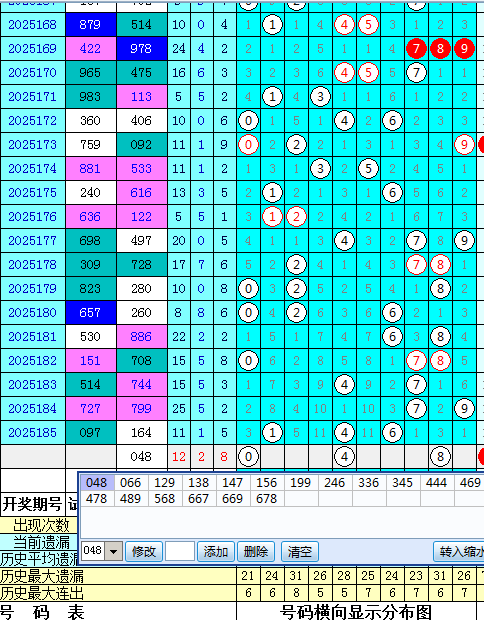
Task: Select number 129 in the number list
Action: click(x=164, y=482)
